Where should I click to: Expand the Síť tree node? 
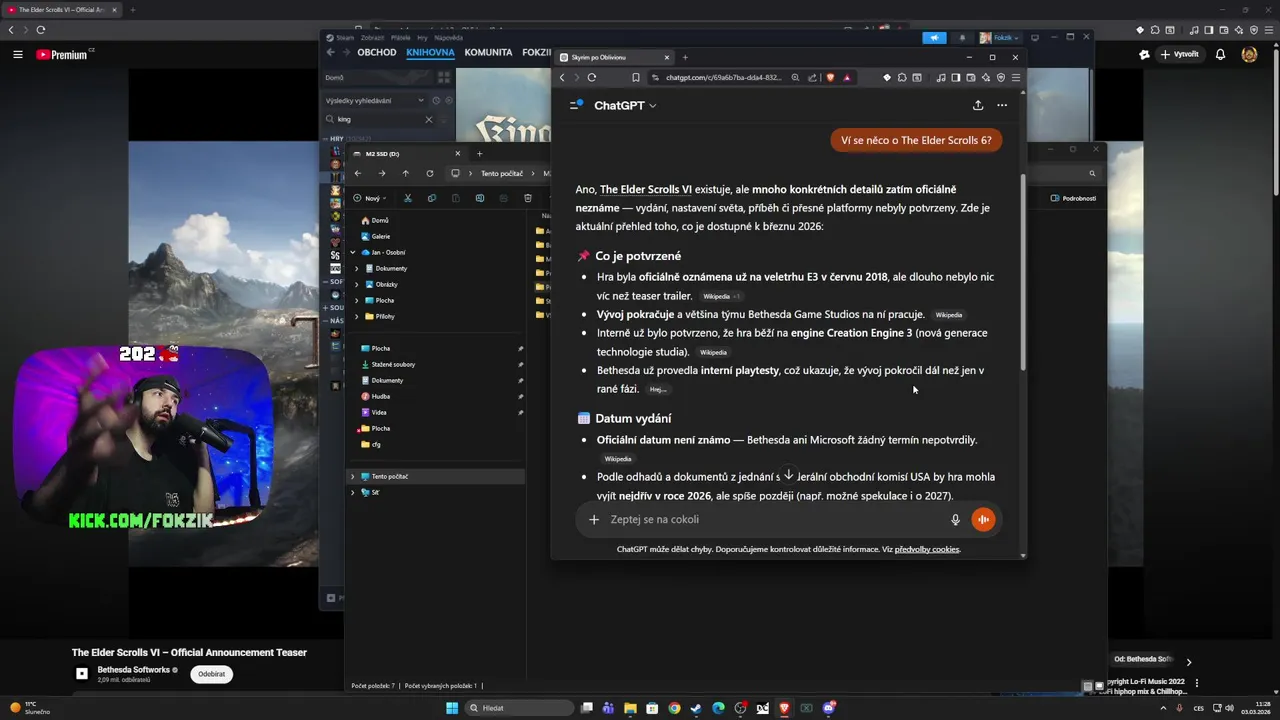click(x=353, y=492)
